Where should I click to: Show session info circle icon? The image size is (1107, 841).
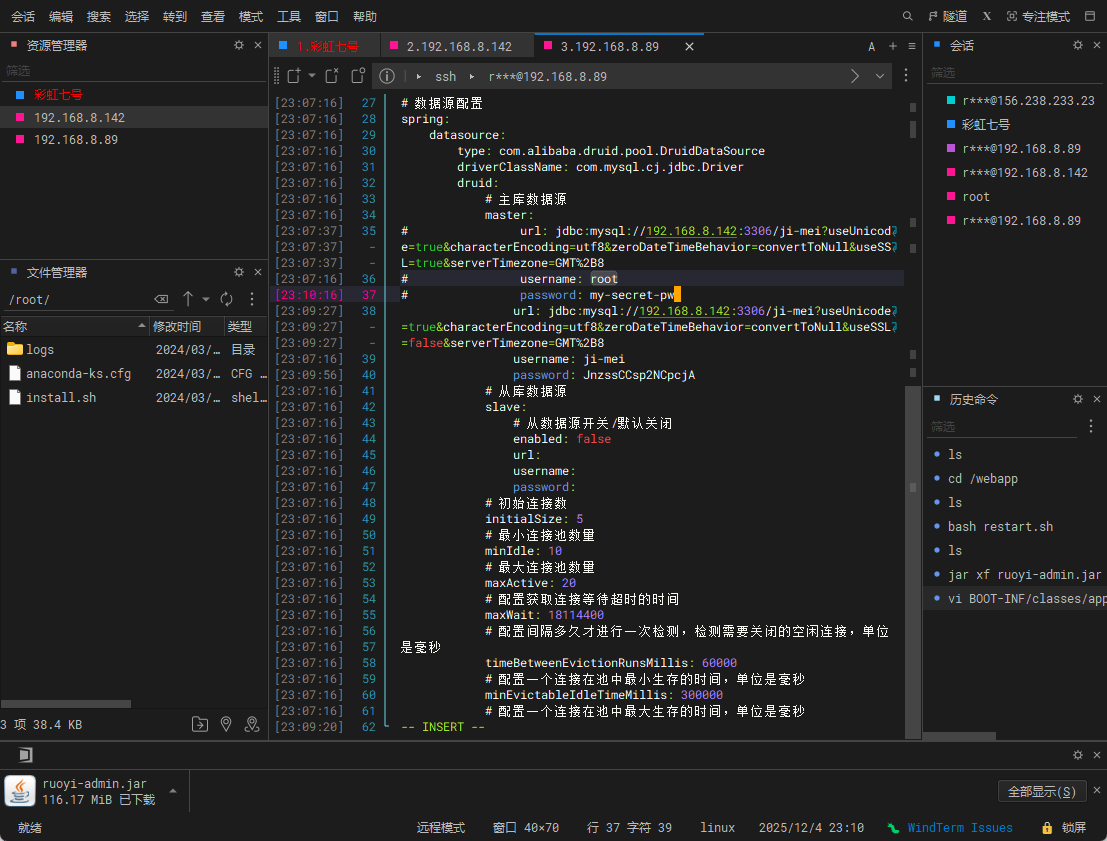[387, 76]
